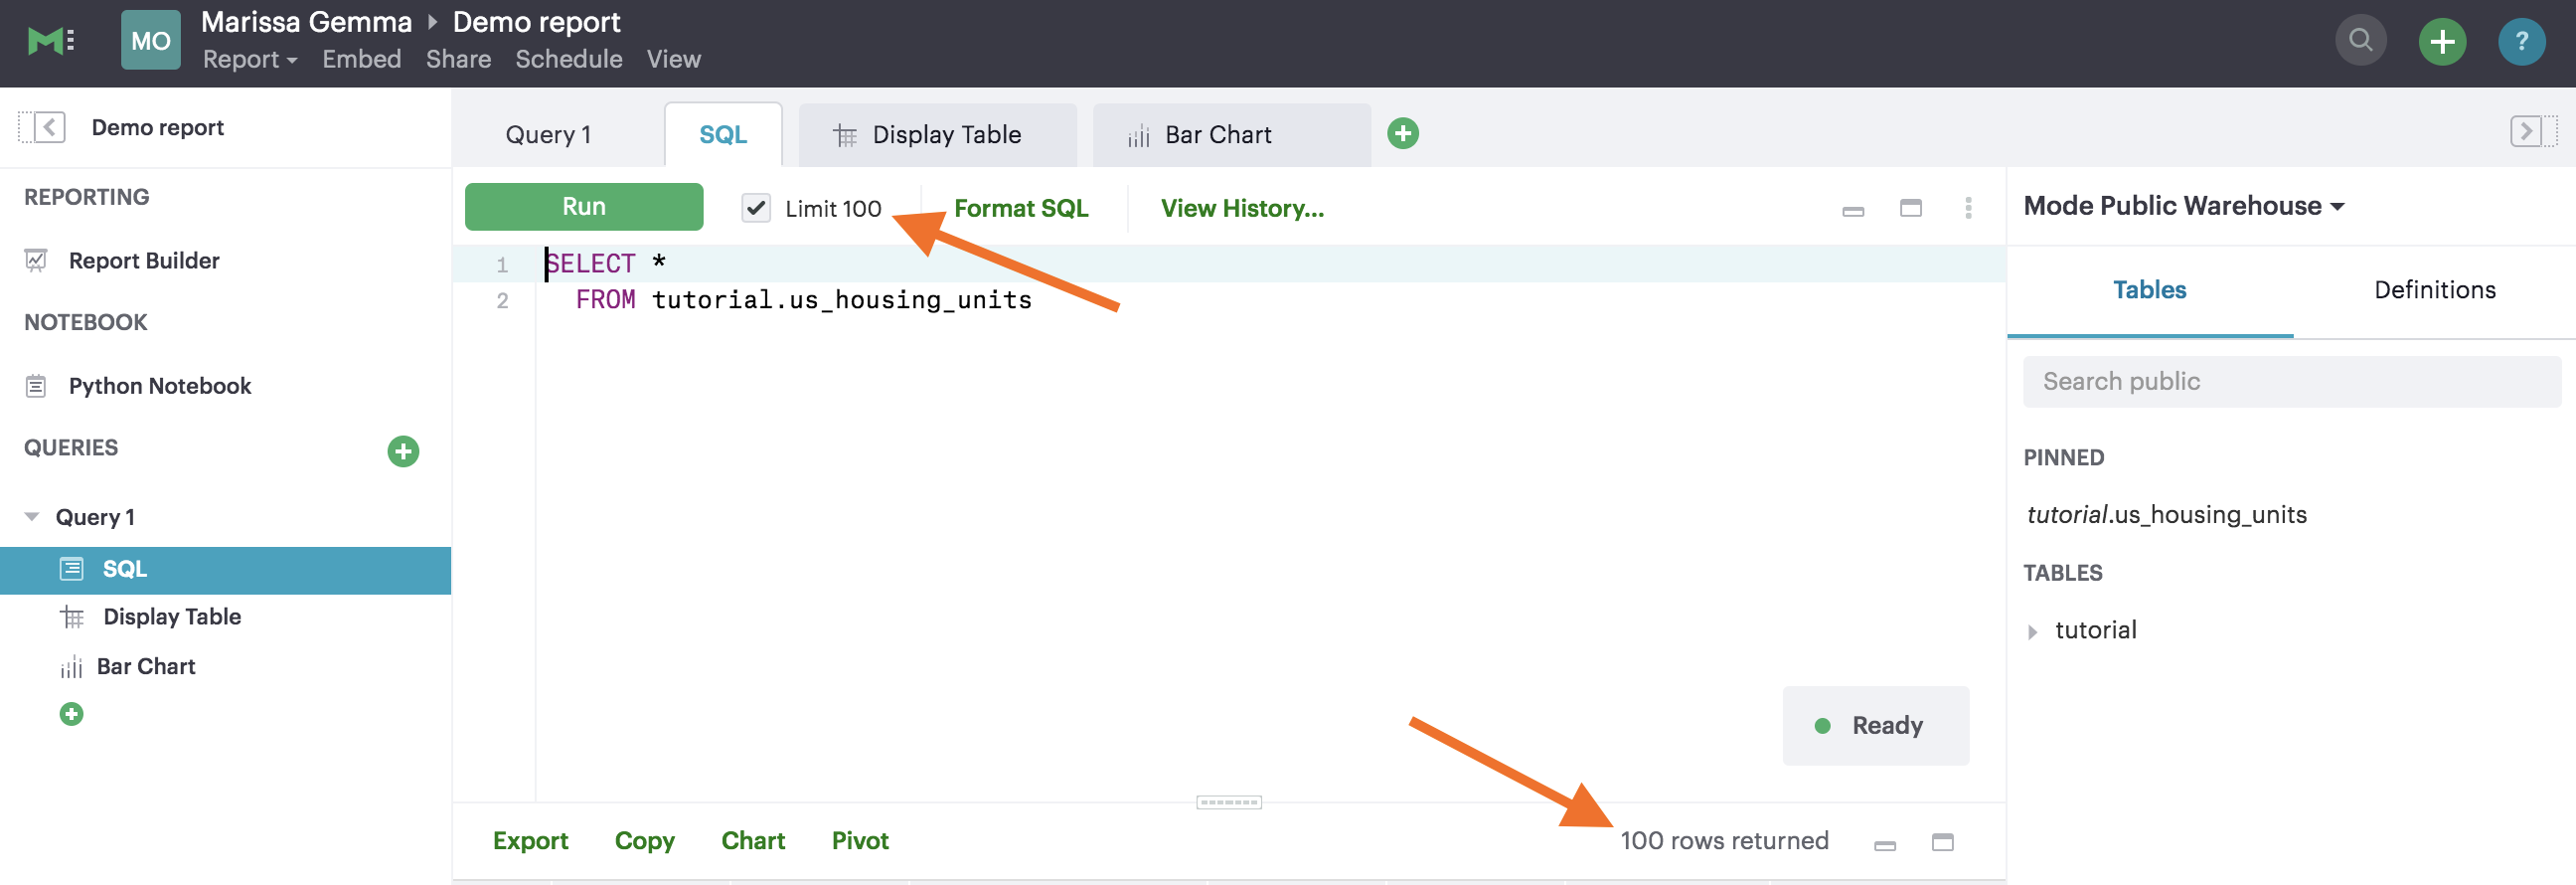The height and width of the screenshot is (885, 2576).
Task: Click the Pivot link
Action: tap(860, 841)
